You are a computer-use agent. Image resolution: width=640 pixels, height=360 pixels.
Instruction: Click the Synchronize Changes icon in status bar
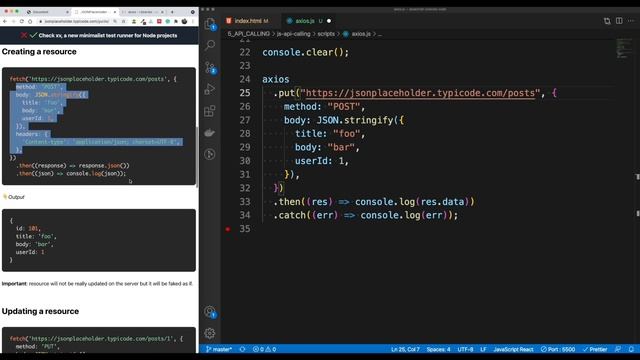(242, 349)
